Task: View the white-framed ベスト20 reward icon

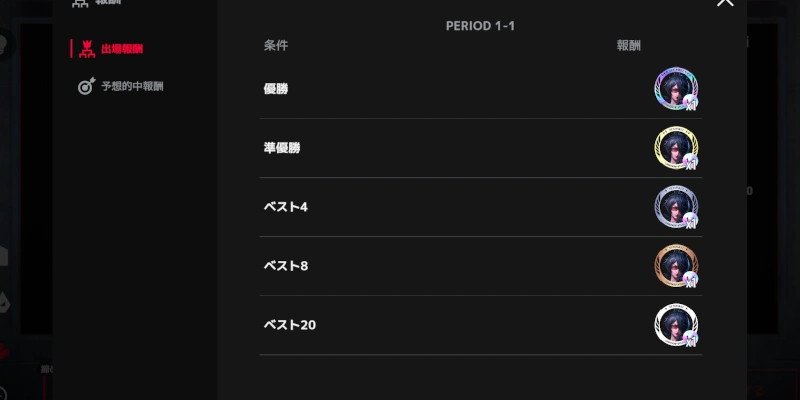Action: point(675,325)
